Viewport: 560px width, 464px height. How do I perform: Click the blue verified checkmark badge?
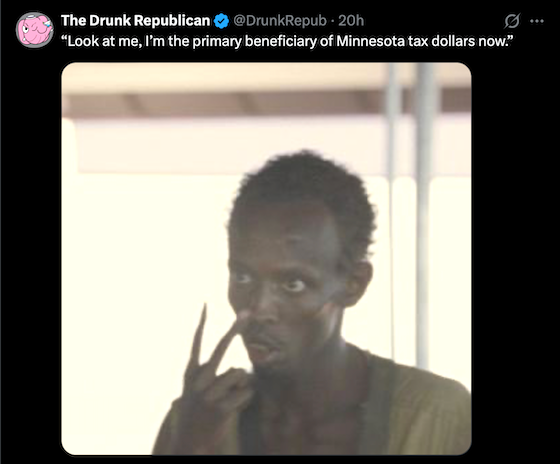[x=221, y=21]
